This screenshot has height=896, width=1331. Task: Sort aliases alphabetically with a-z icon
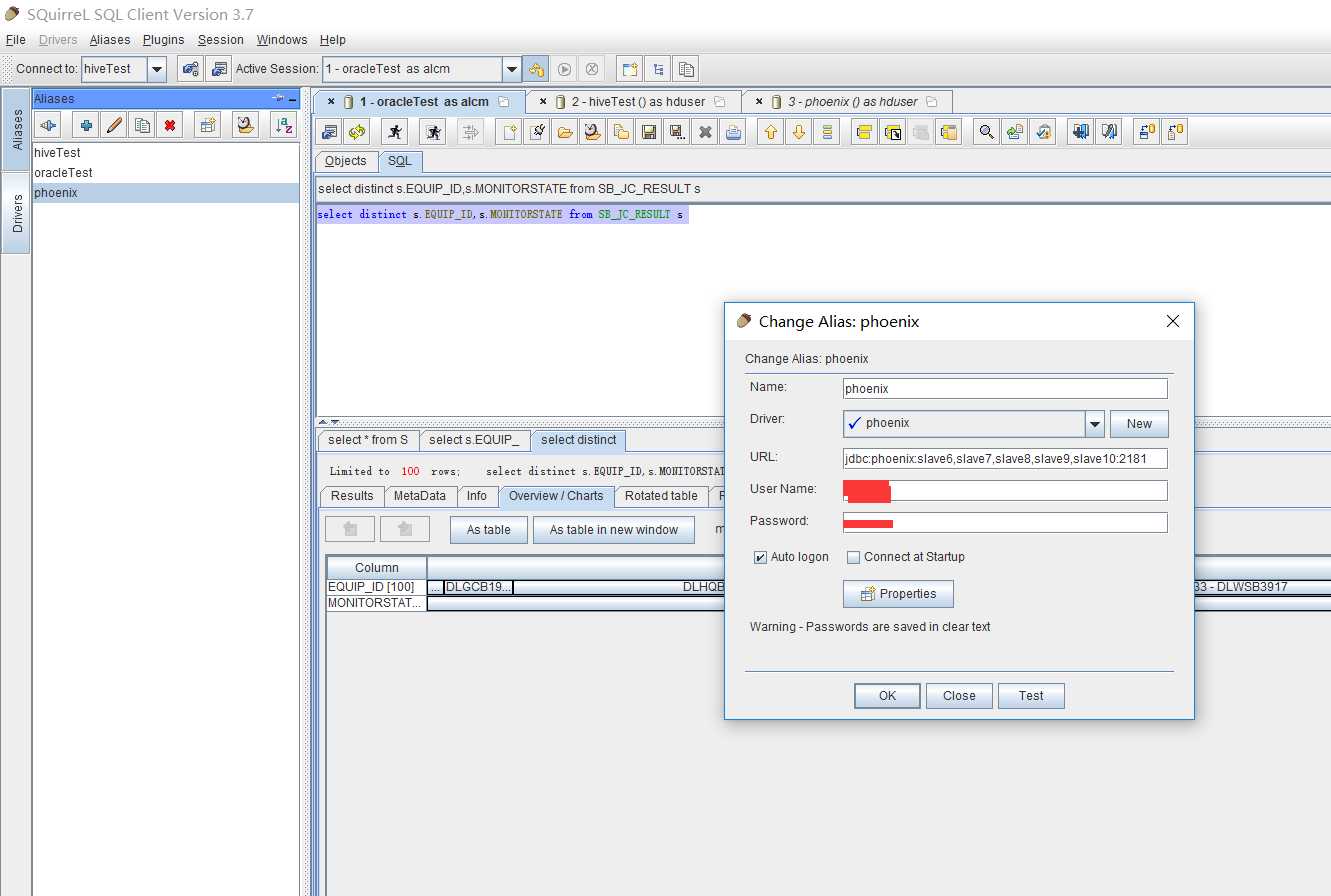click(x=285, y=125)
